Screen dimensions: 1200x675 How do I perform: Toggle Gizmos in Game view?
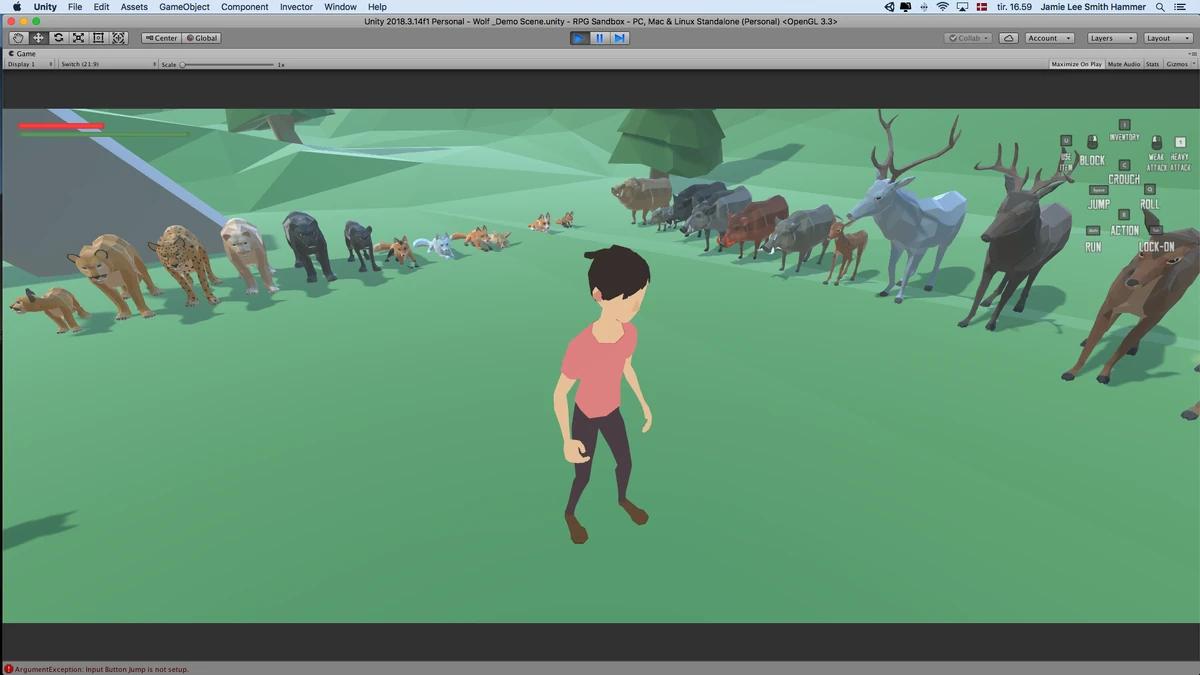(1175, 64)
